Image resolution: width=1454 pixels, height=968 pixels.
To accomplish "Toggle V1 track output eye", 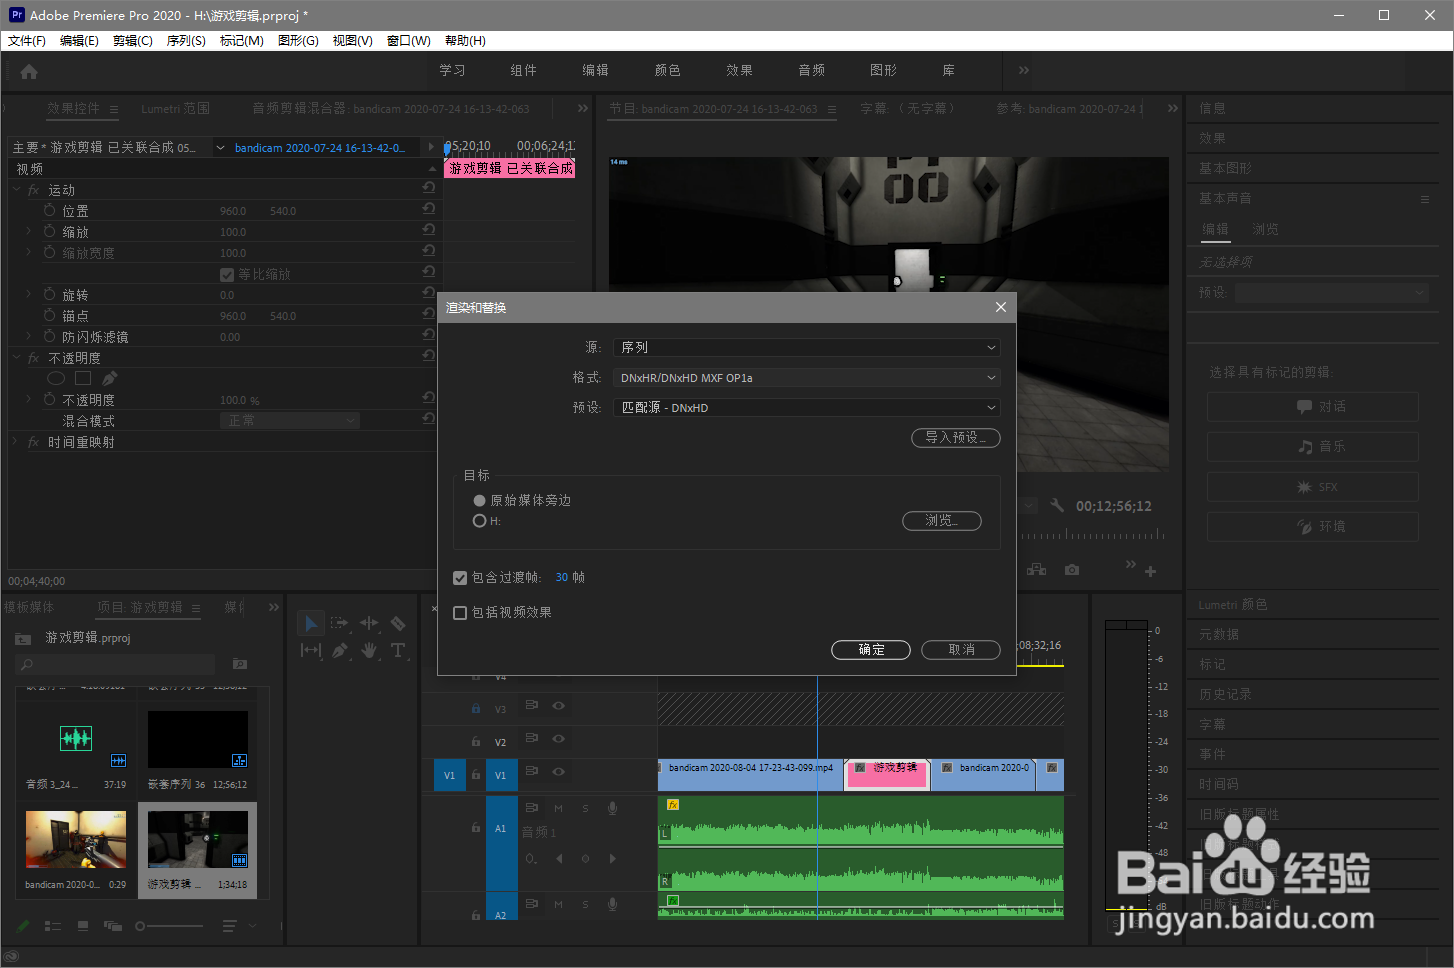I will coord(559,771).
